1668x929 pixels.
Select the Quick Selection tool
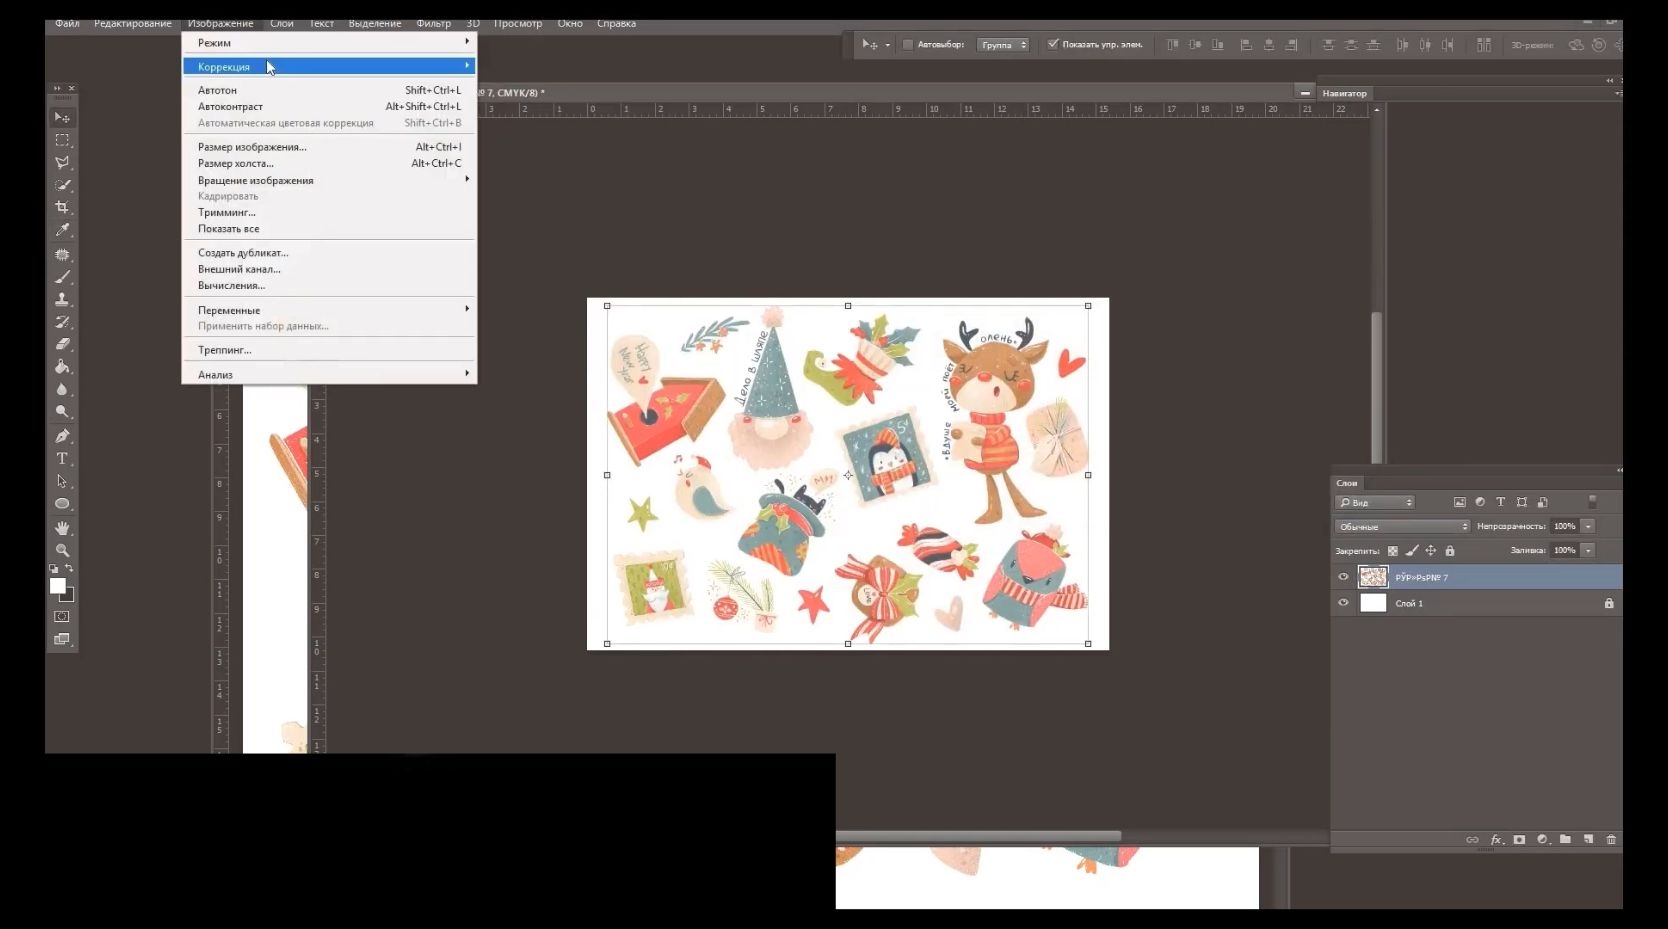click(x=62, y=185)
